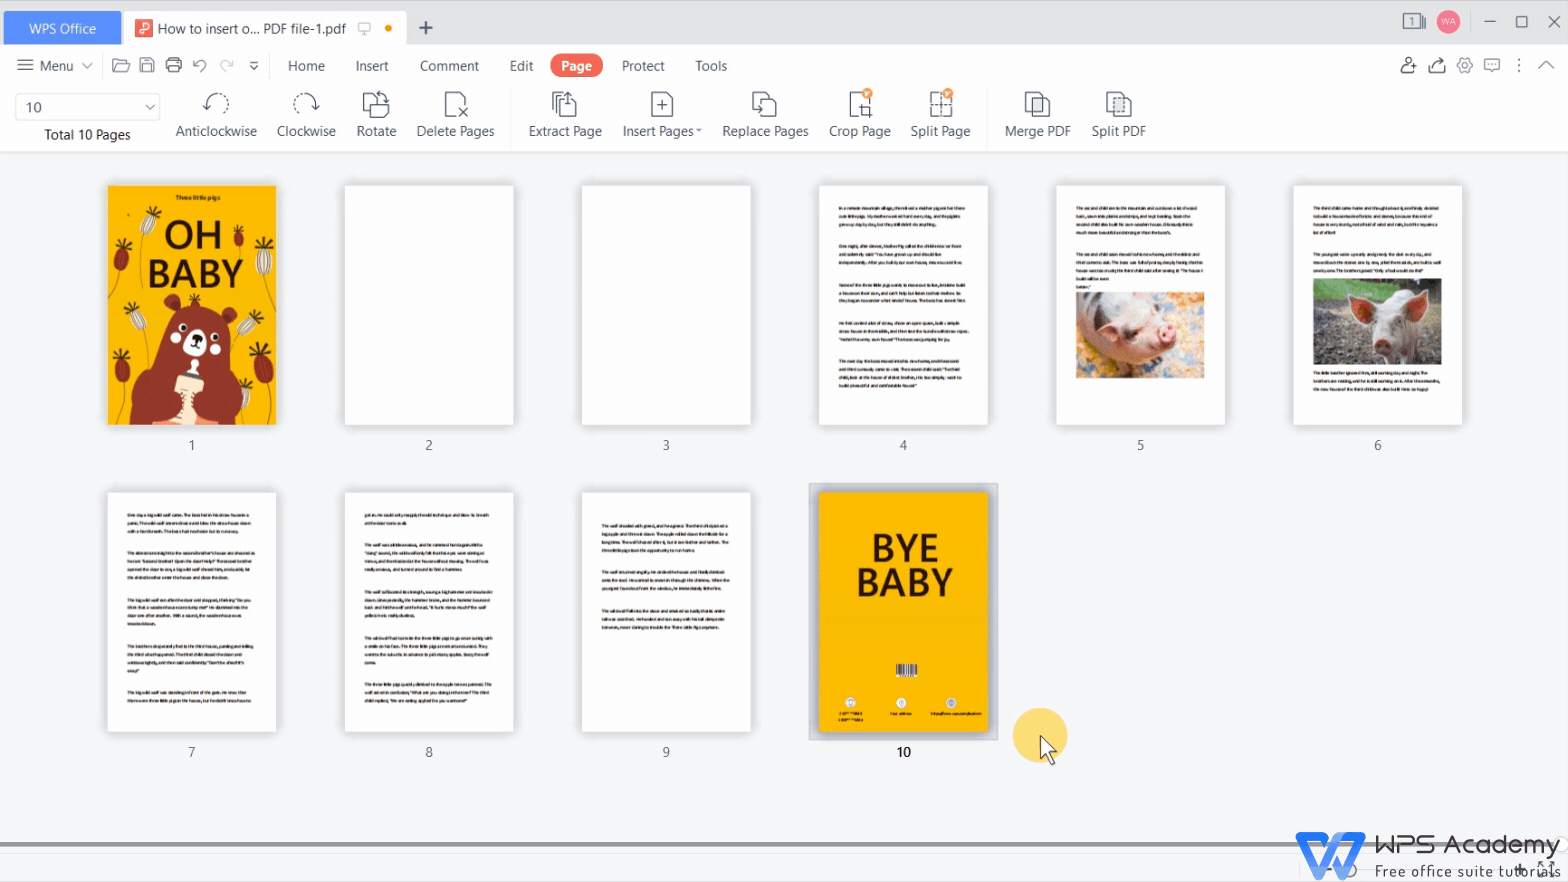Redo the last action
Image resolution: width=1568 pixels, height=882 pixels.
click(x=227, y=65)
